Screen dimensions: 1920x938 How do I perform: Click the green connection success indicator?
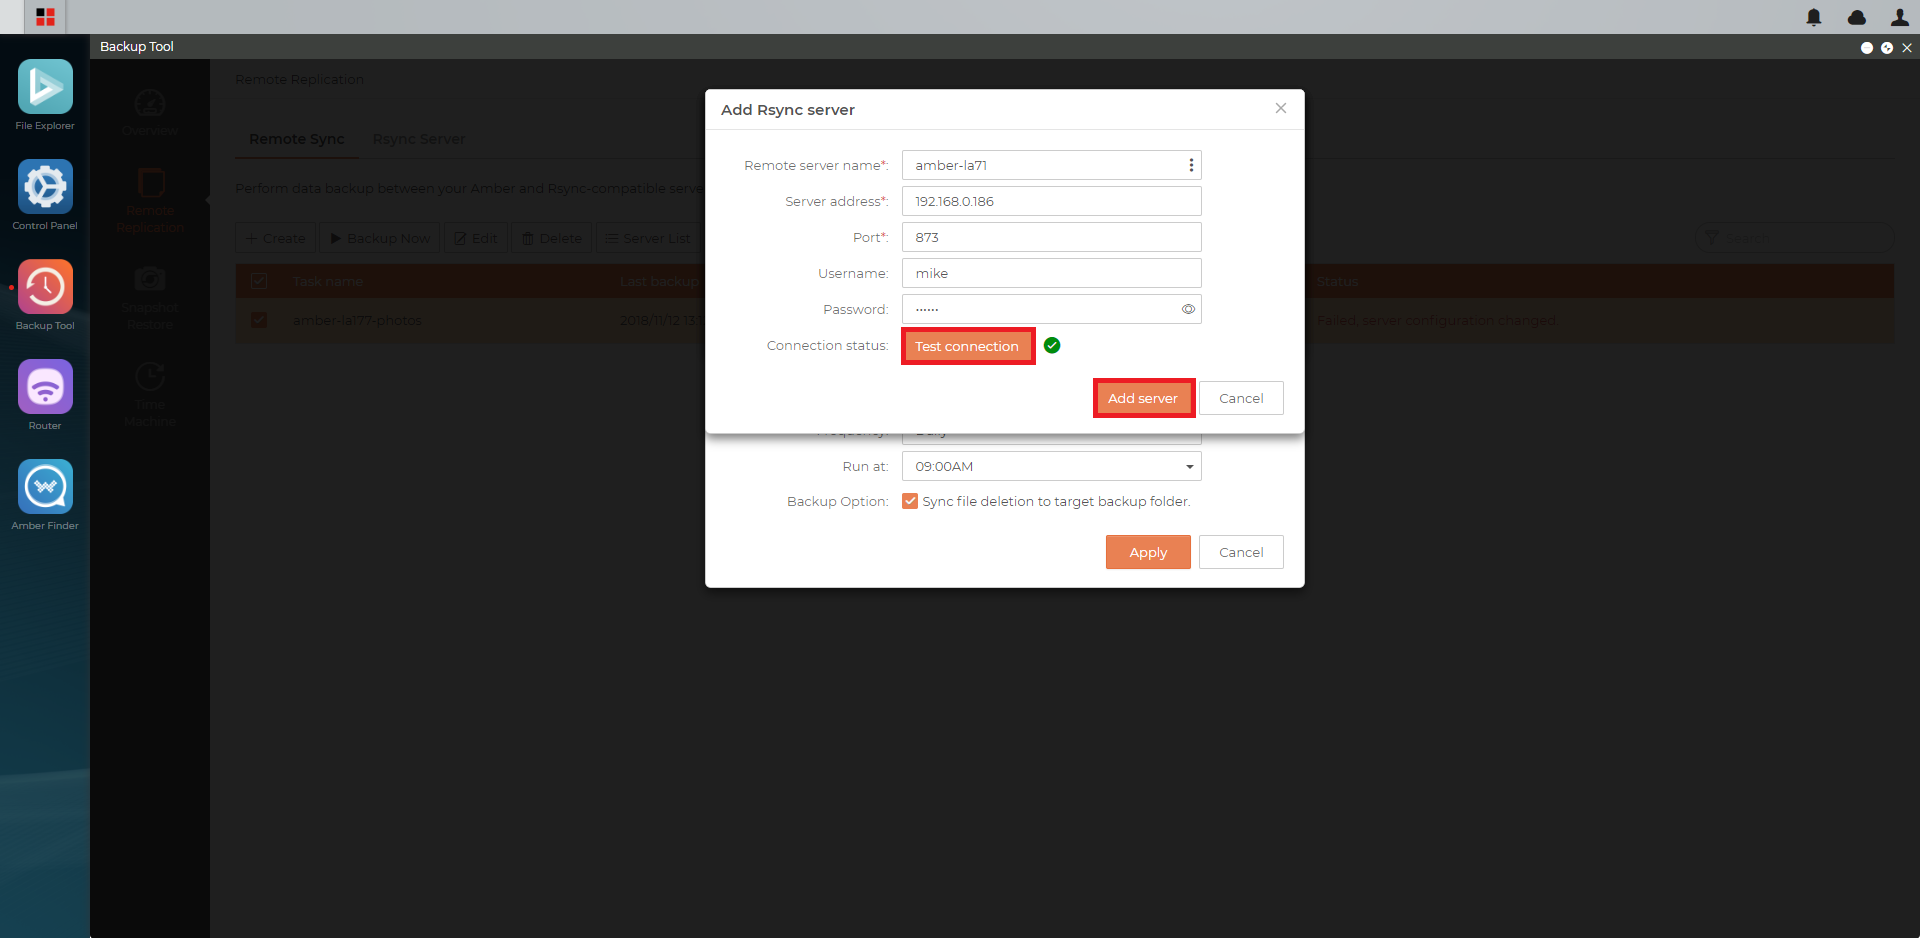point(1052,345)
